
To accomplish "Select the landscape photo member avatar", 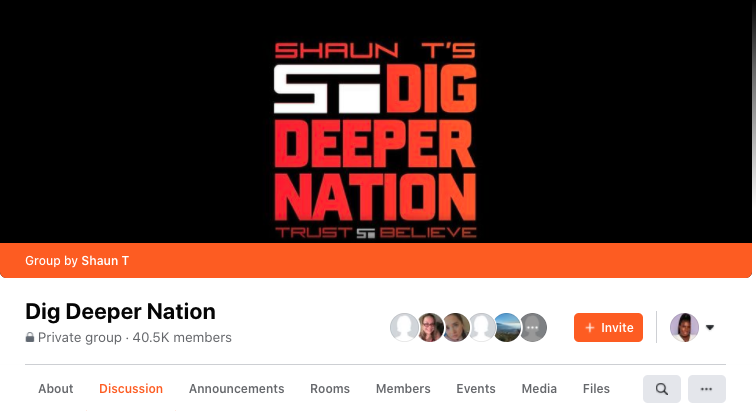I will tap(507, 328).
